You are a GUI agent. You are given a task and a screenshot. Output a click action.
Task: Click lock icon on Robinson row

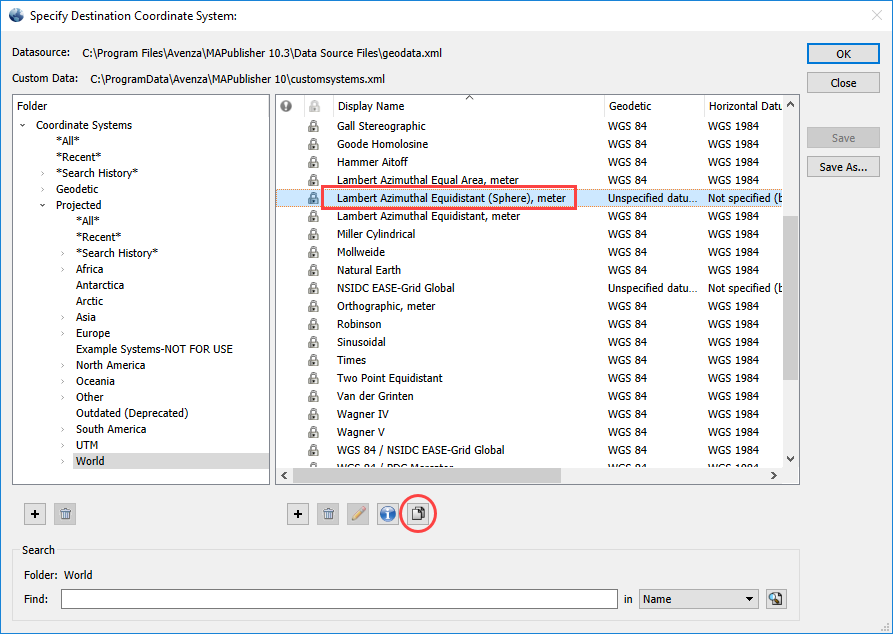click(x=313, y=324)
